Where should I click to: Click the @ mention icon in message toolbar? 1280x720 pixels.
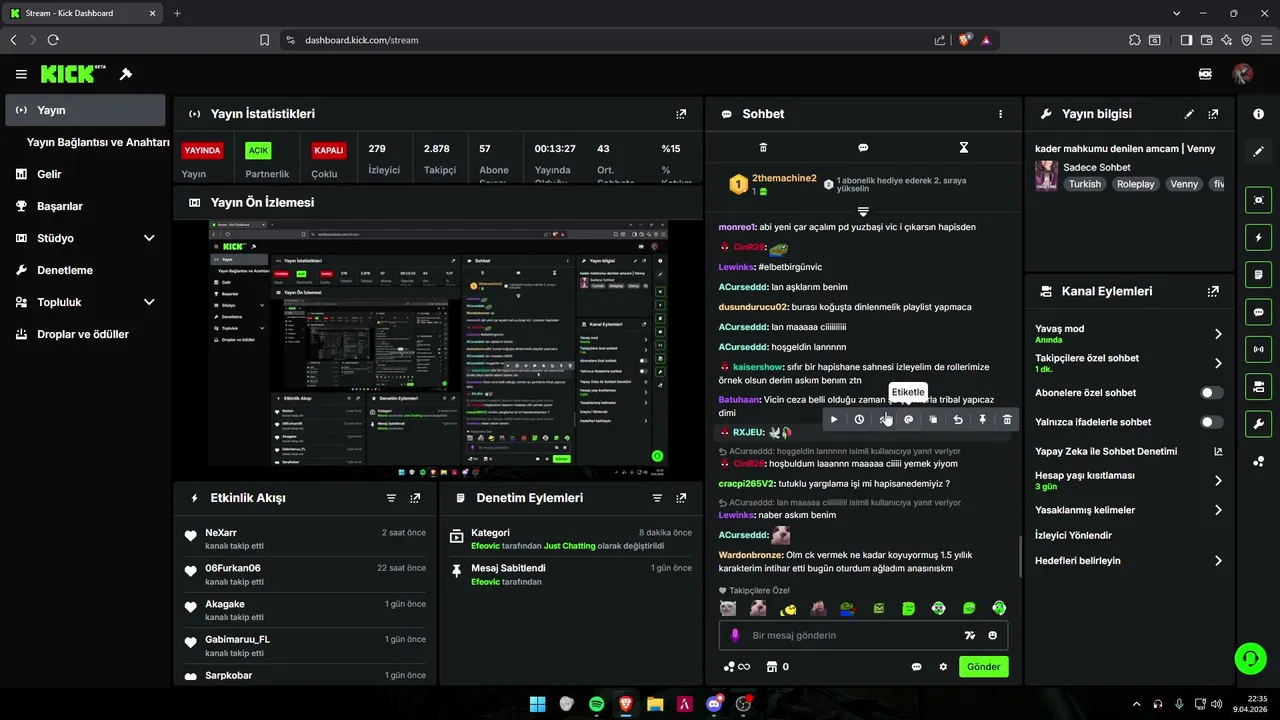908,420
